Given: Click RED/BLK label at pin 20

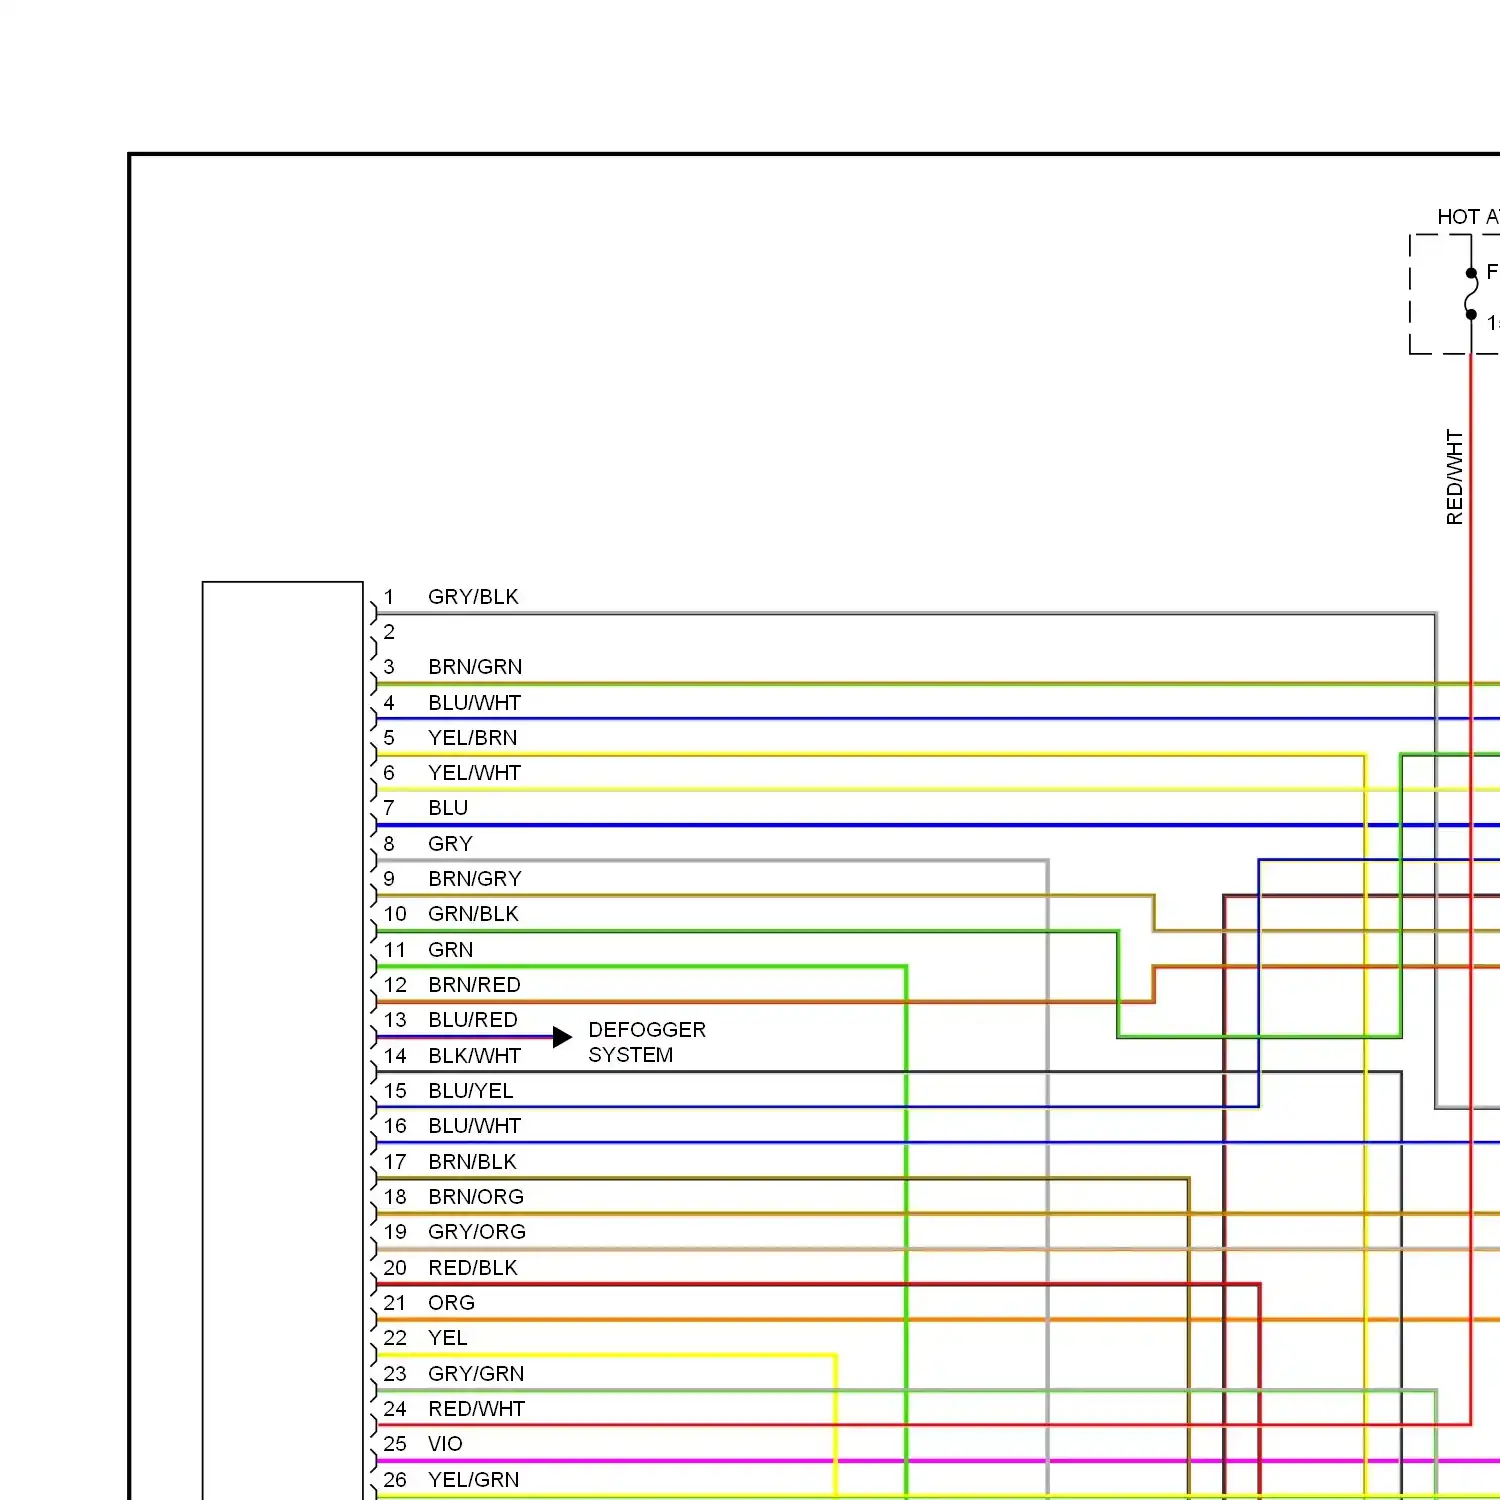Looking at the screenshot, I should tap(473, 1268).
